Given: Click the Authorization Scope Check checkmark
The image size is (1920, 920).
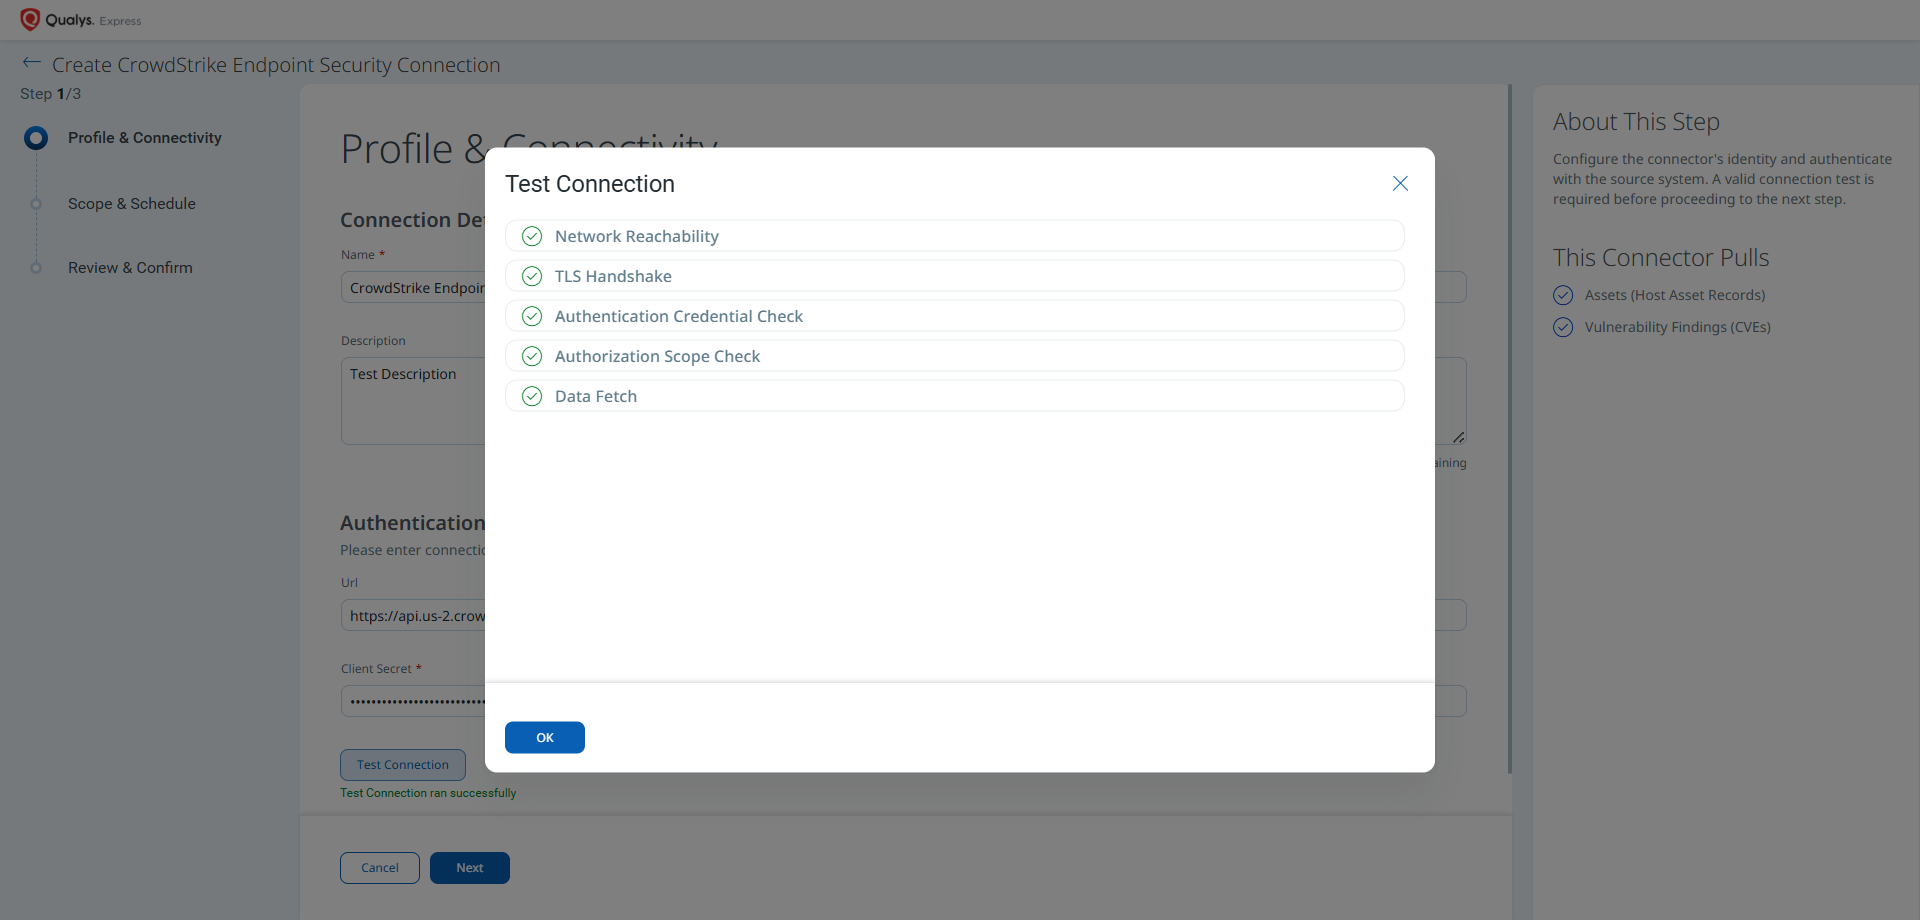Looking at the screenshot, I should tap(532, 356).
